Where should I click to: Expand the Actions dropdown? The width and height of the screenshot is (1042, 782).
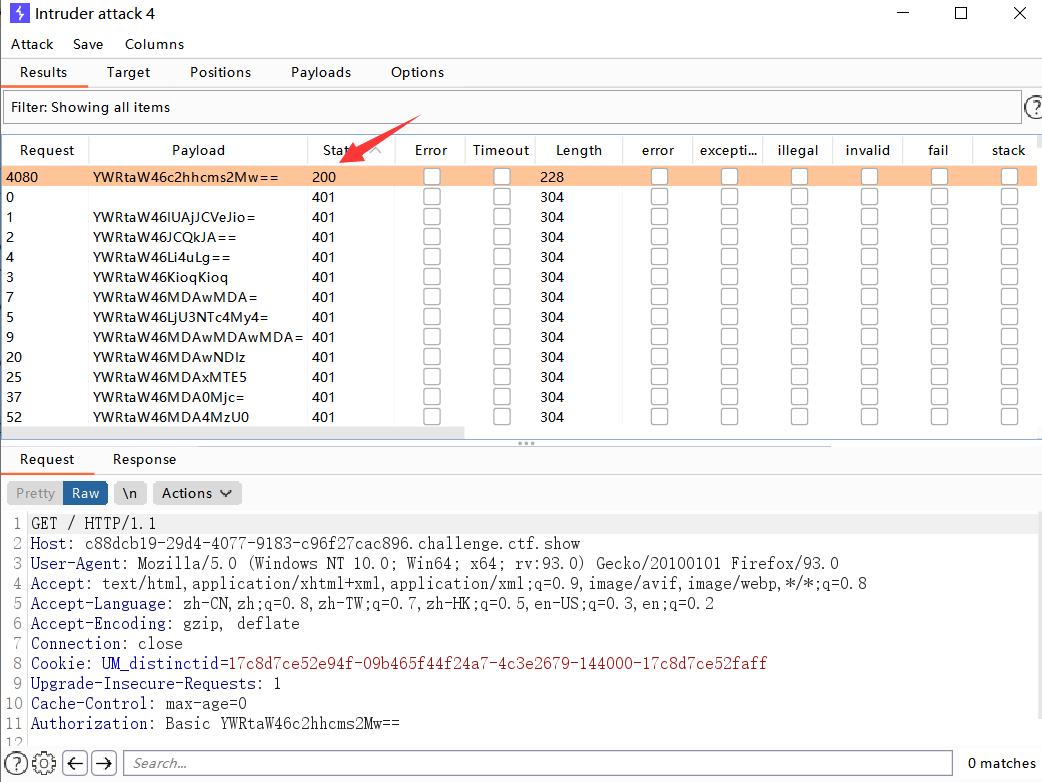click(197, 493)
